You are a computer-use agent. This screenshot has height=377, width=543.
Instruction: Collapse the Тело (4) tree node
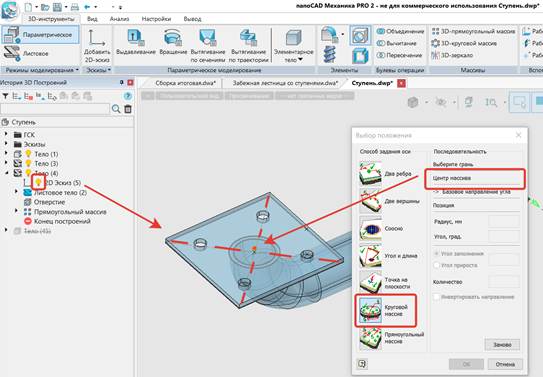coord(6,172)
